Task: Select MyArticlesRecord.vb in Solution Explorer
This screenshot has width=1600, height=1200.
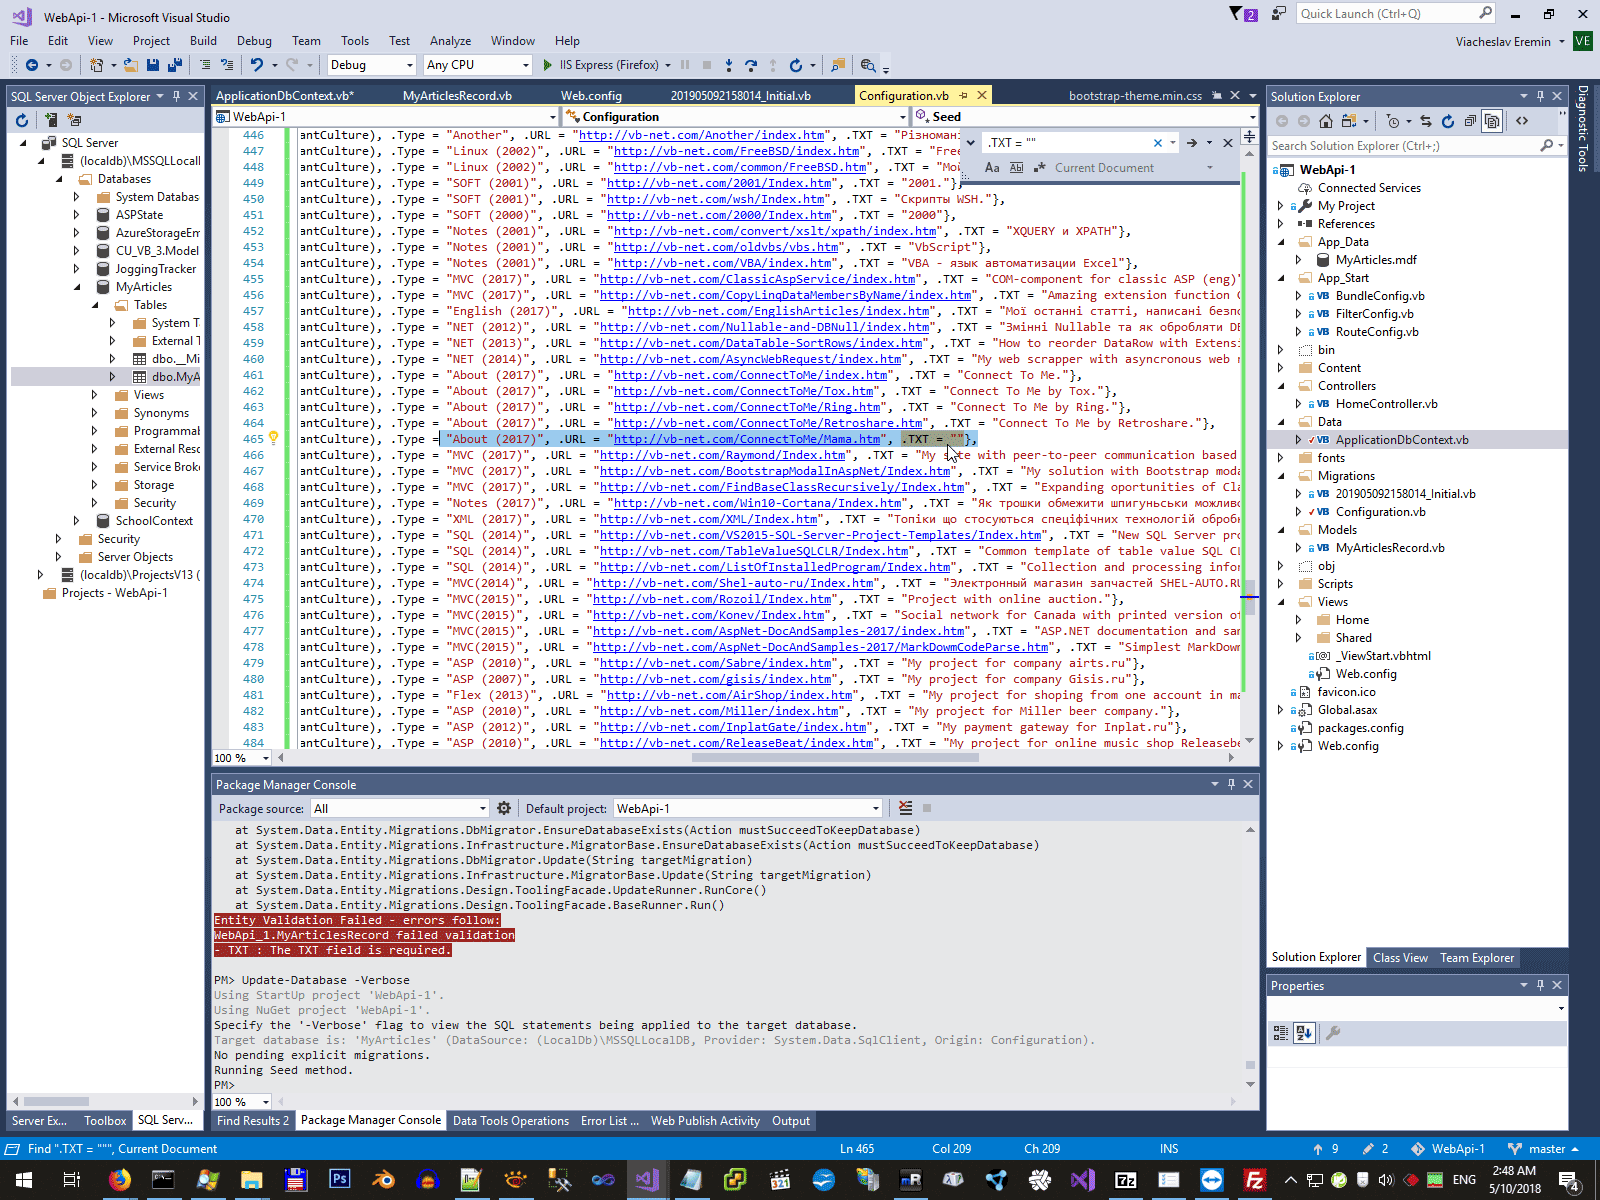Action: click(1389, 548)
